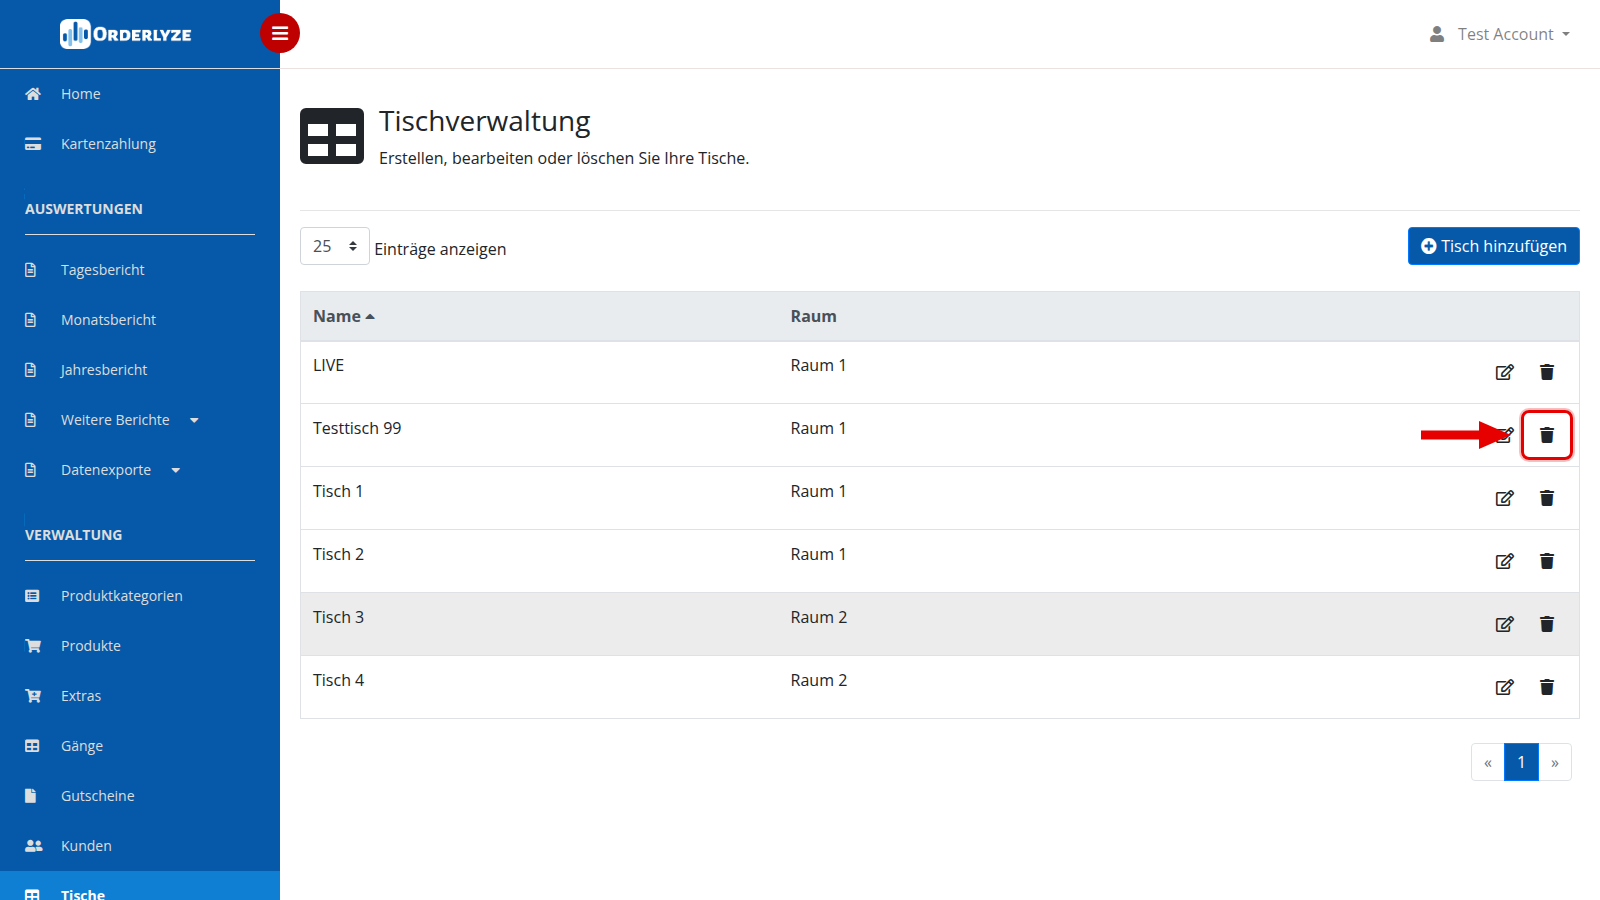Open the Test Account user dropdown
1600x900 pixels.
point(1500,34)
